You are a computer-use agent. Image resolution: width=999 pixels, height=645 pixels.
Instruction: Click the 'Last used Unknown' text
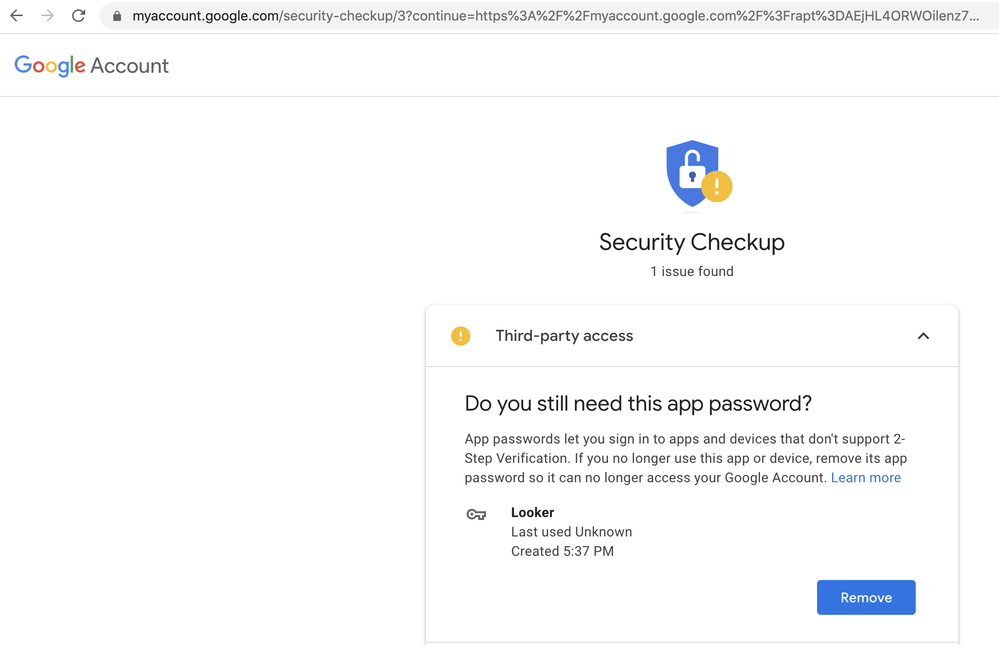click(x=571, y=532)
